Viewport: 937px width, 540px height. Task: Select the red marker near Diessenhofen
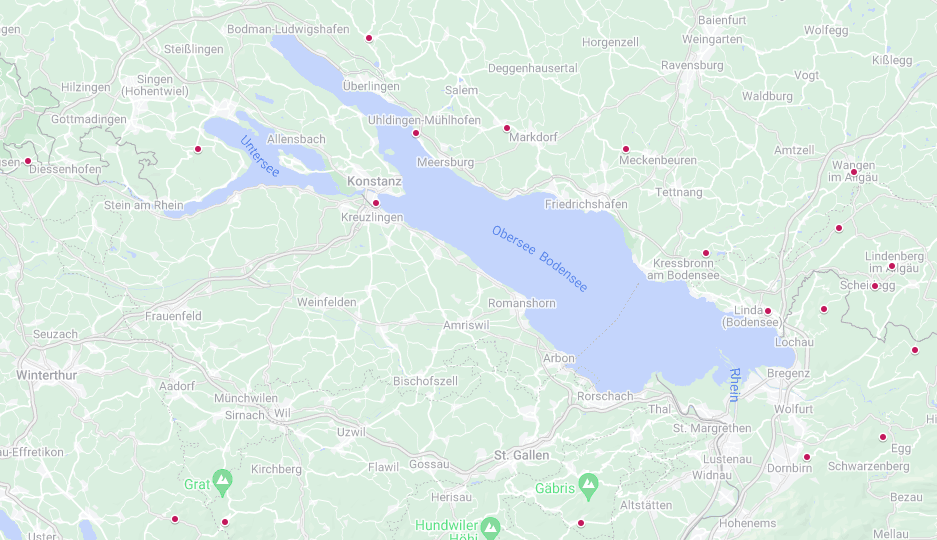(x=27, y=161)
